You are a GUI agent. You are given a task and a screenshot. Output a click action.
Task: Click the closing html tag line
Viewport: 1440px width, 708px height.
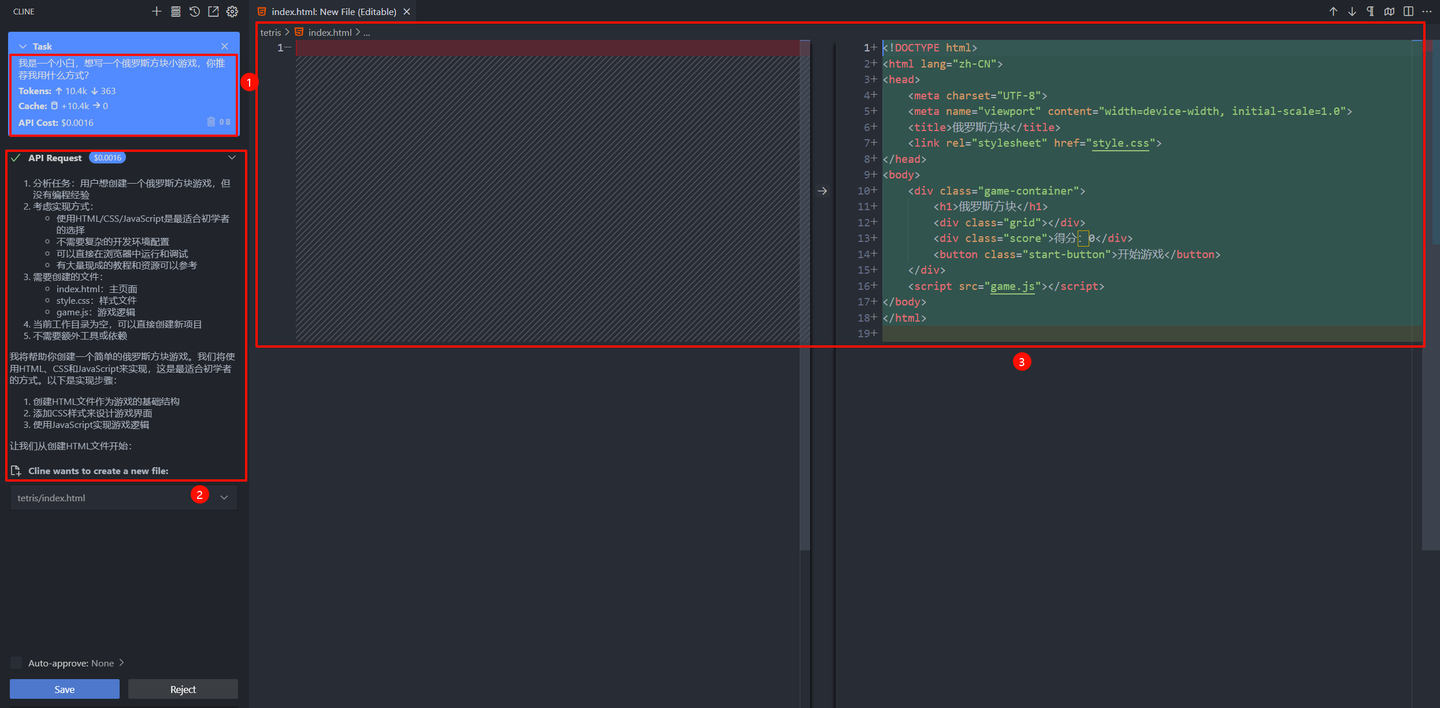click(904, 318)
